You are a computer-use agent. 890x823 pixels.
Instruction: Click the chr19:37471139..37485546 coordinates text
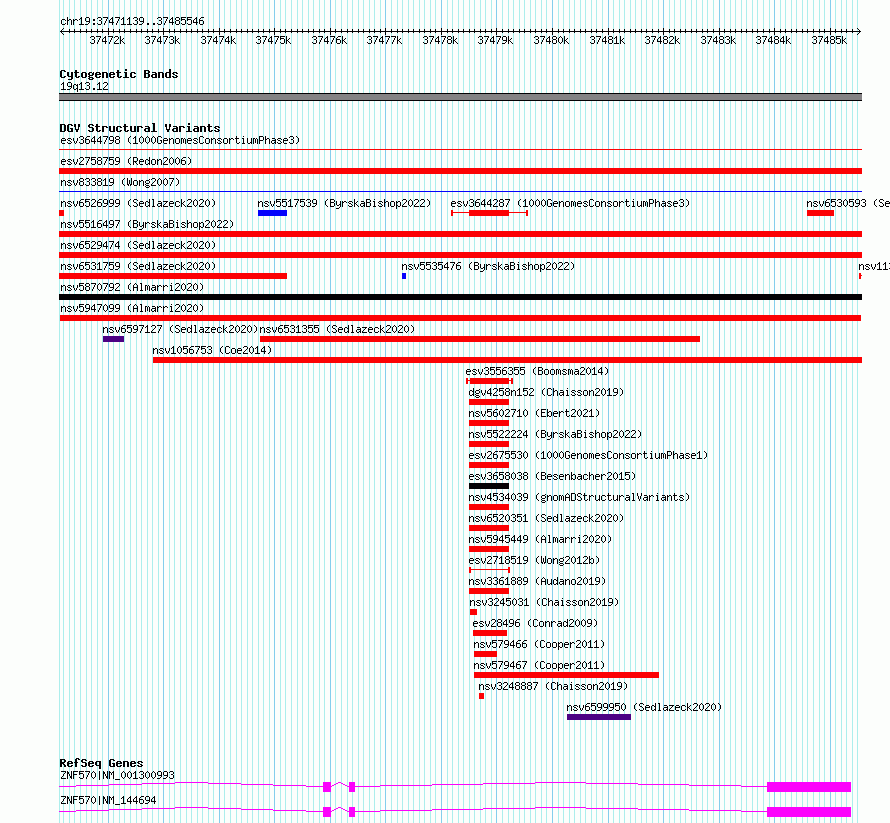point(132,21)
